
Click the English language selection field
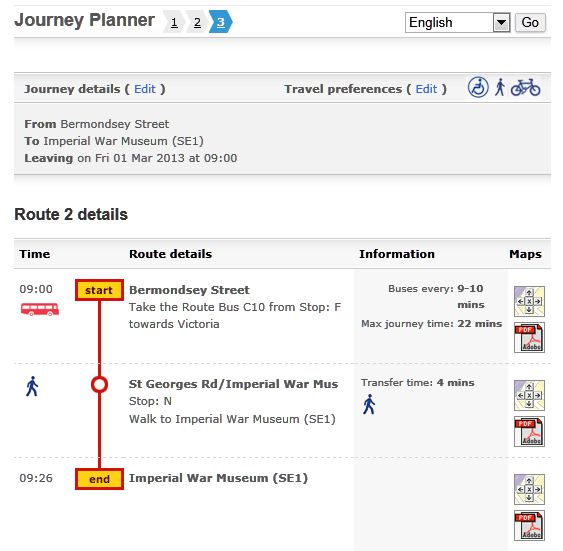point(457,23)
